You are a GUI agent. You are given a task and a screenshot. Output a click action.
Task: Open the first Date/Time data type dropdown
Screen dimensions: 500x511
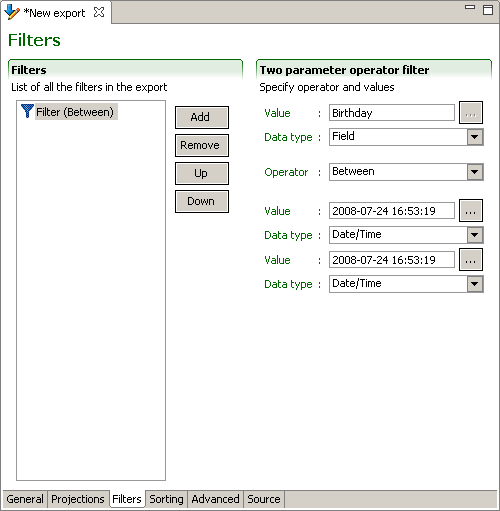475,235
